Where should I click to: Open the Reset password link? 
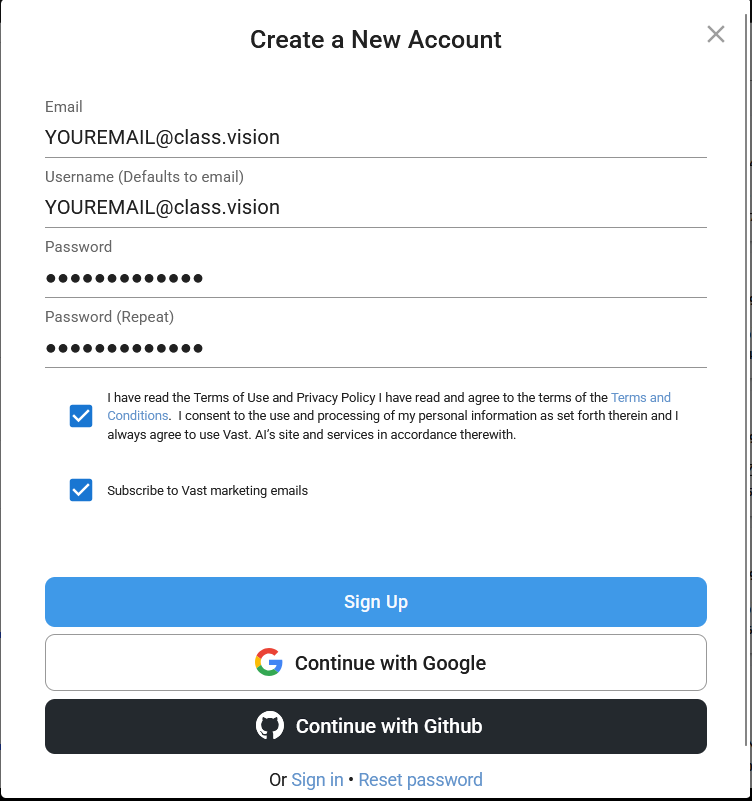pyautogui.click(x=420, y=780)
